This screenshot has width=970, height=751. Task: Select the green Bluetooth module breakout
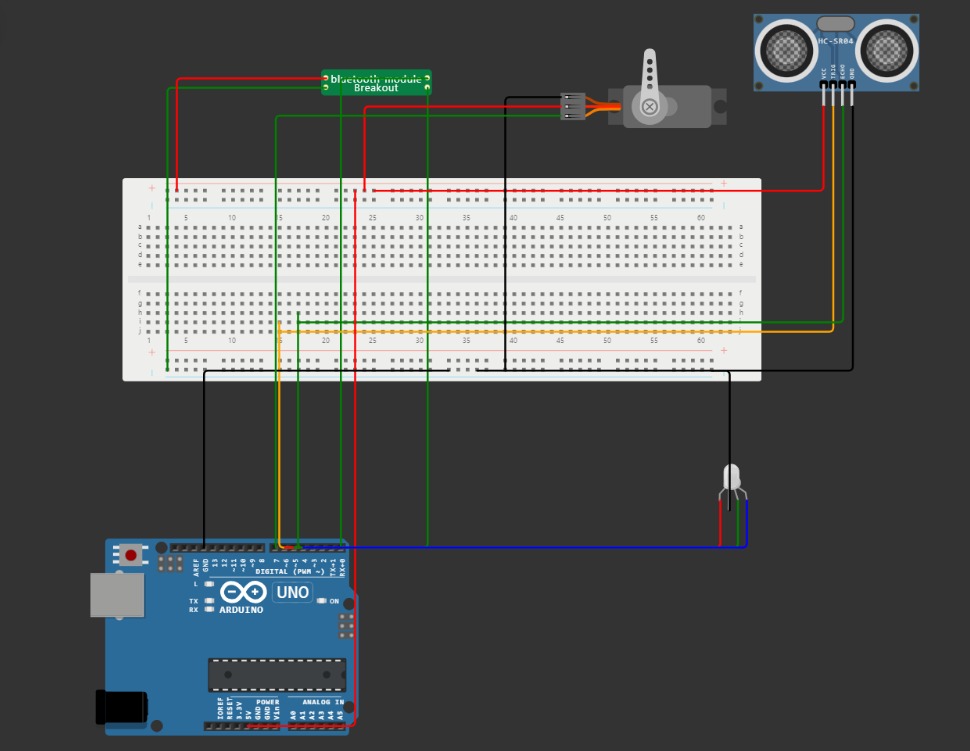click(376, 82)
